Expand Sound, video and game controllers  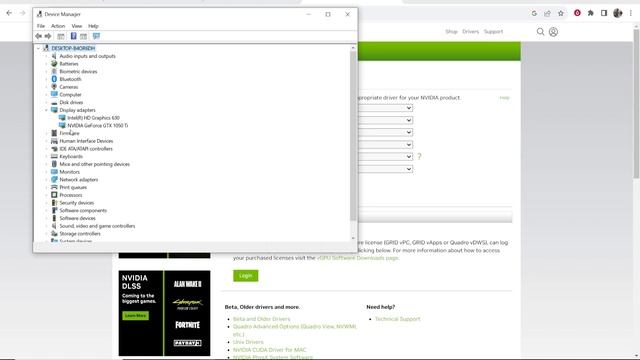tap(47, 226)
